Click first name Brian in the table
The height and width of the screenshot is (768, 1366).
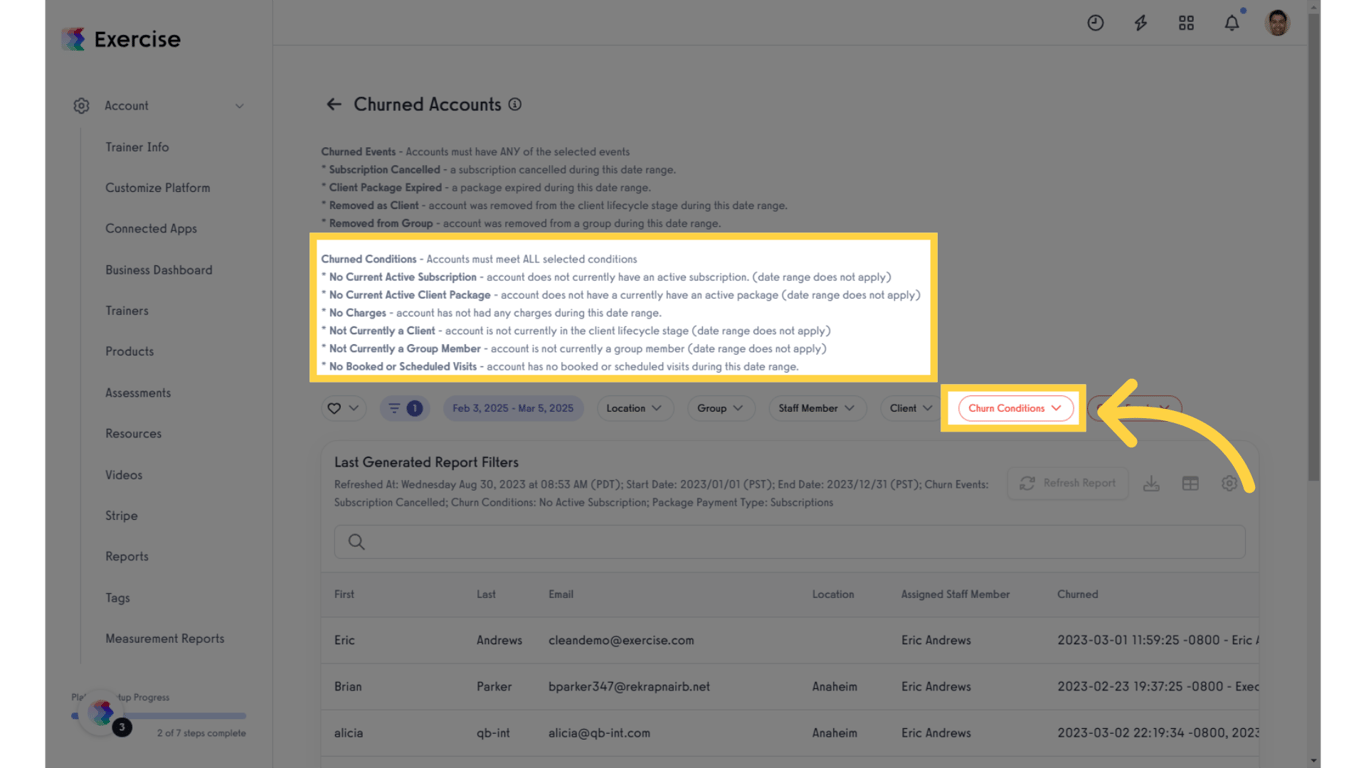[x=348, y=687]
